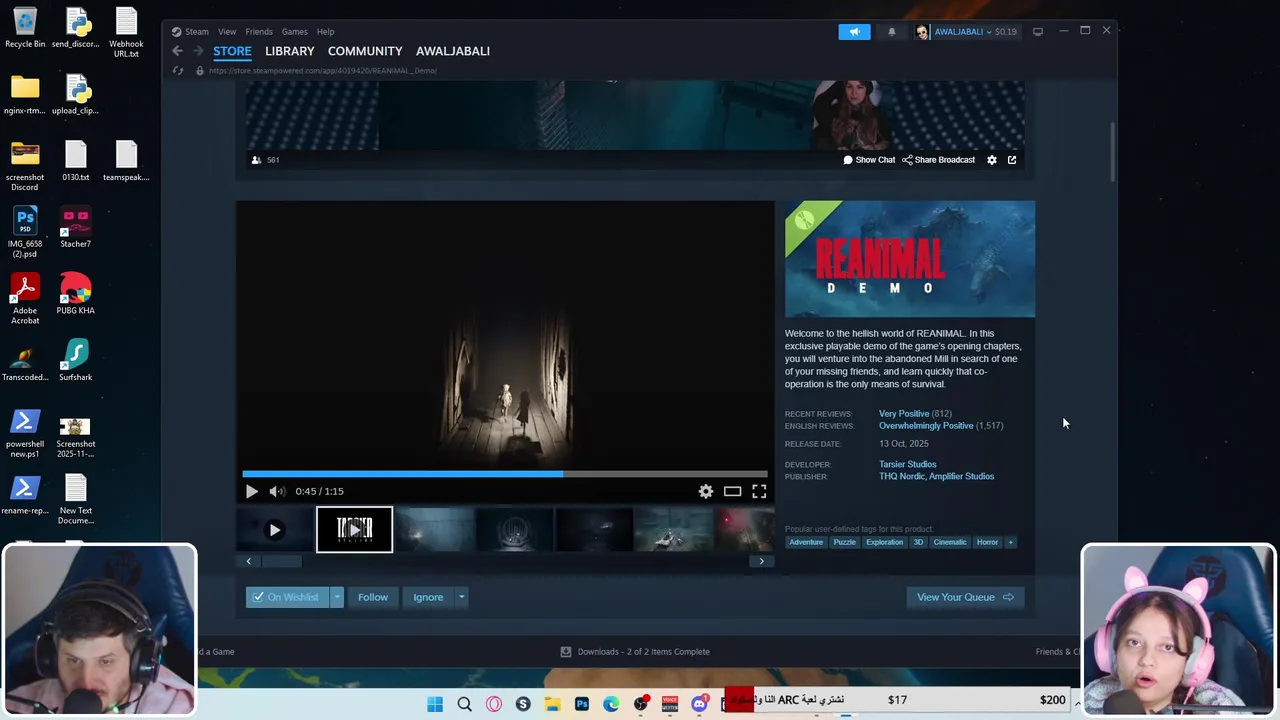View Very Positive recent reviews
This screenshot has width=1280, height=720.
tap(904, 413)
